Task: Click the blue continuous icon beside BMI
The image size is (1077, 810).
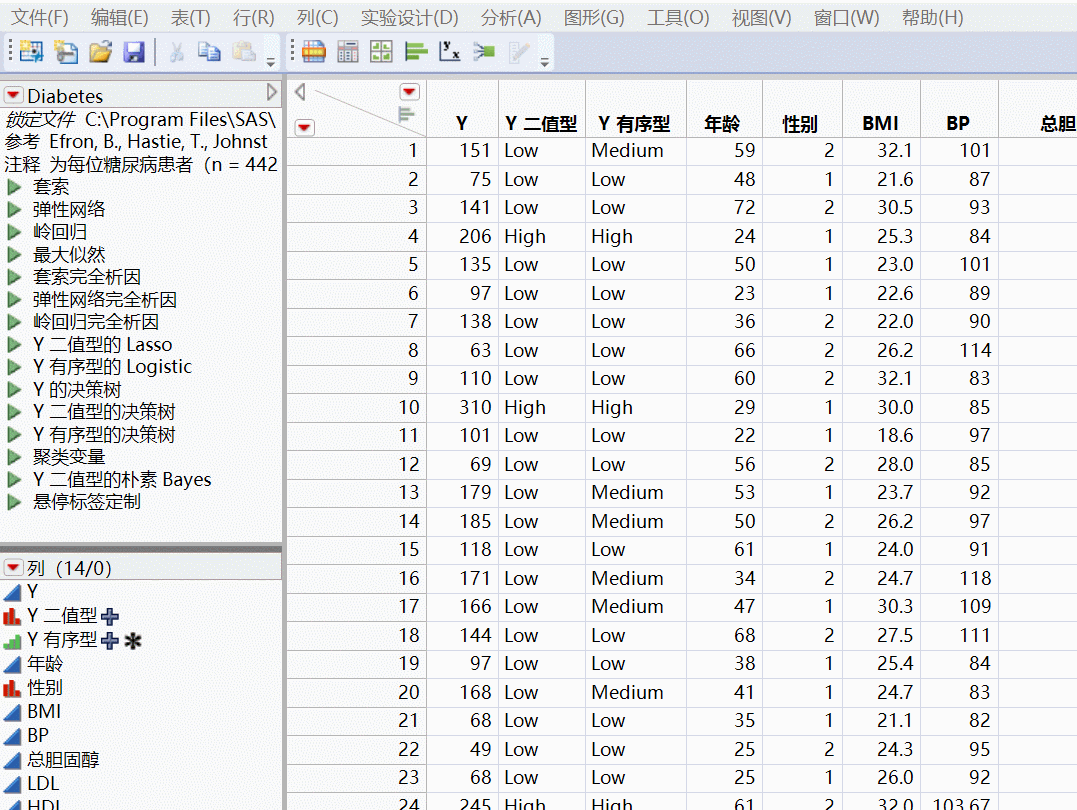Action: click(x=10, y=711)
